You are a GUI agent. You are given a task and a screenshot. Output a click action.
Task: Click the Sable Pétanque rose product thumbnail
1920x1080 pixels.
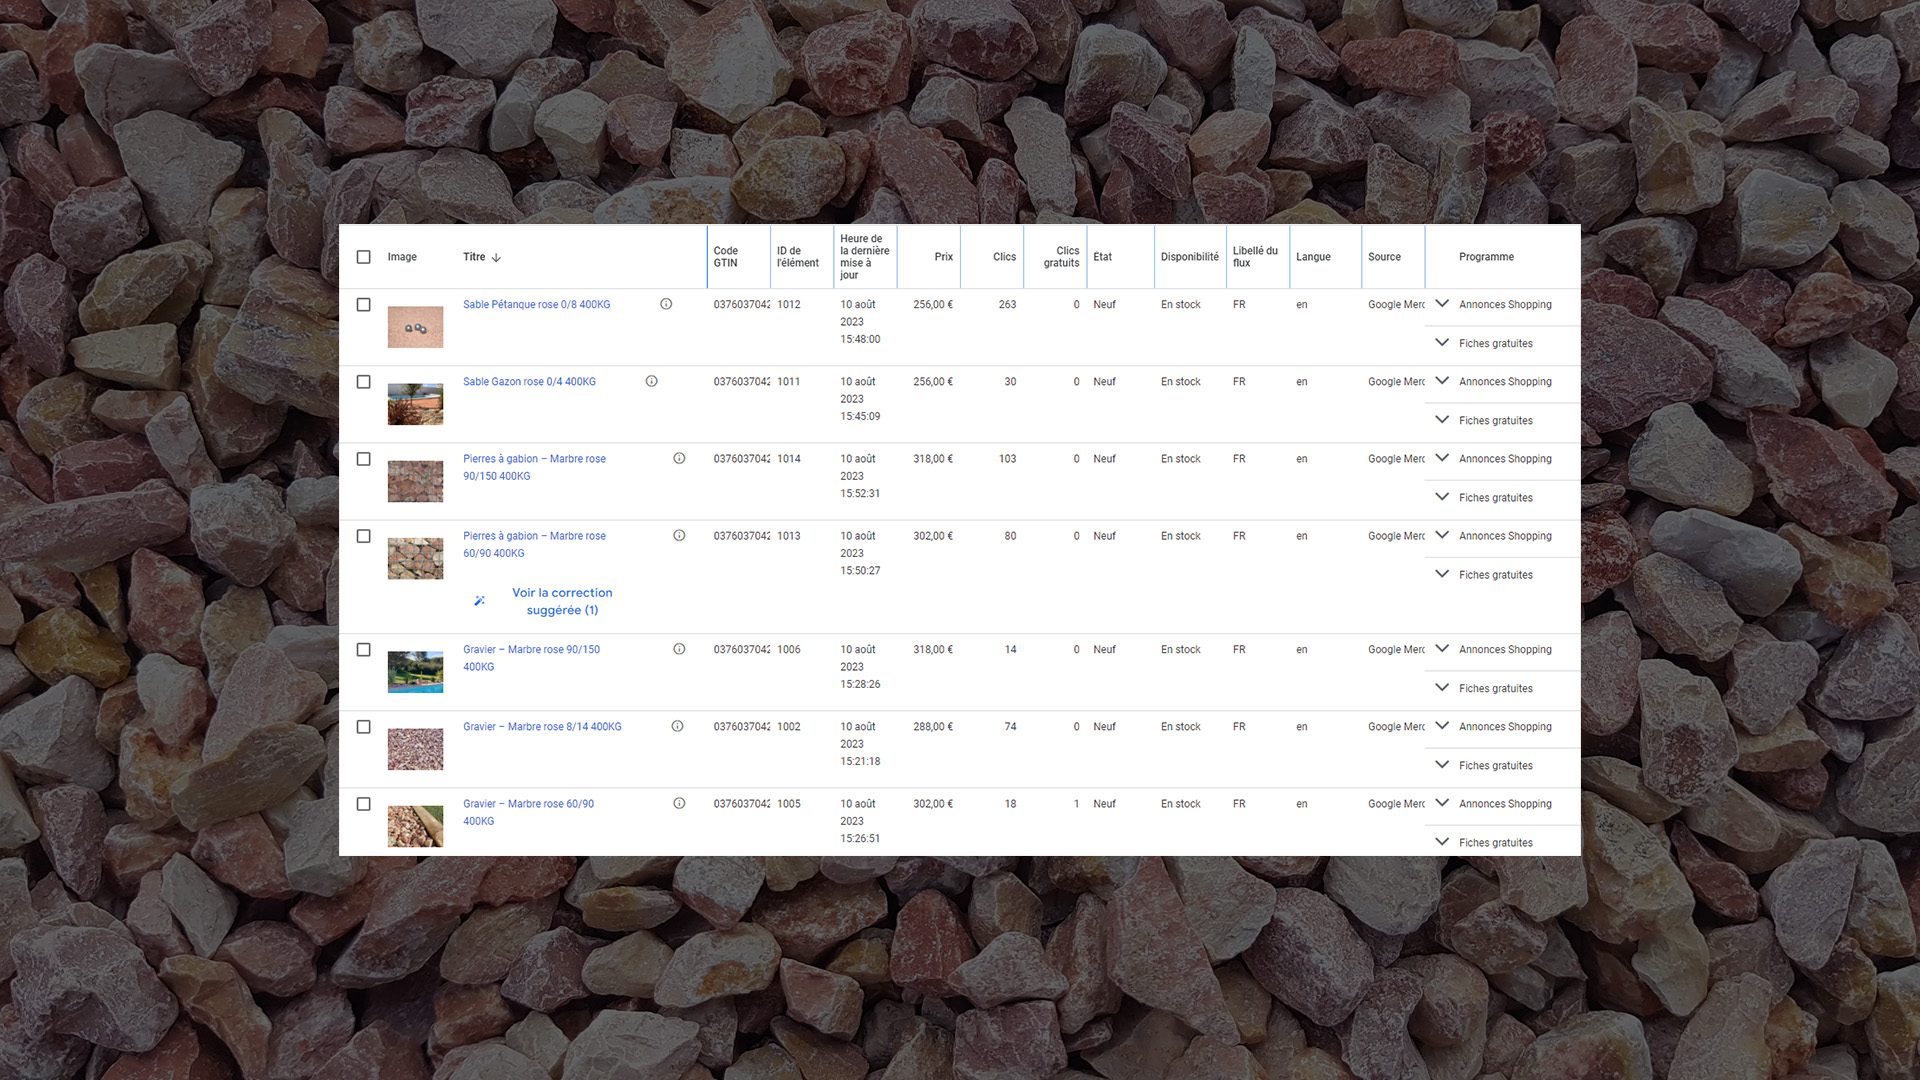click(415, 327)
